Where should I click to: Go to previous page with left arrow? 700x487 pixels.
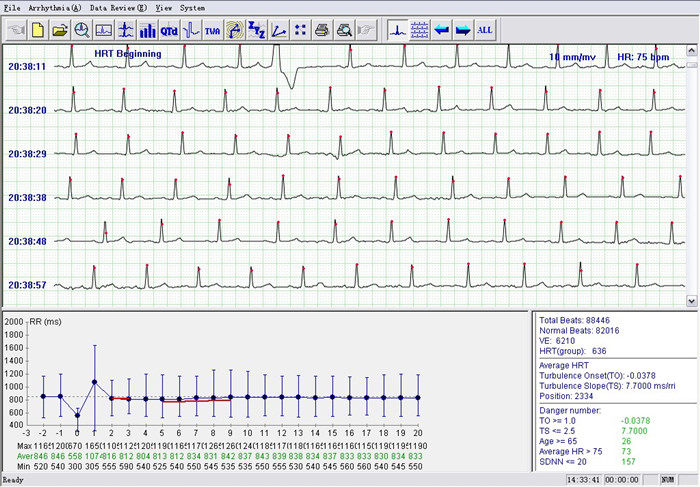click(442, 30)
